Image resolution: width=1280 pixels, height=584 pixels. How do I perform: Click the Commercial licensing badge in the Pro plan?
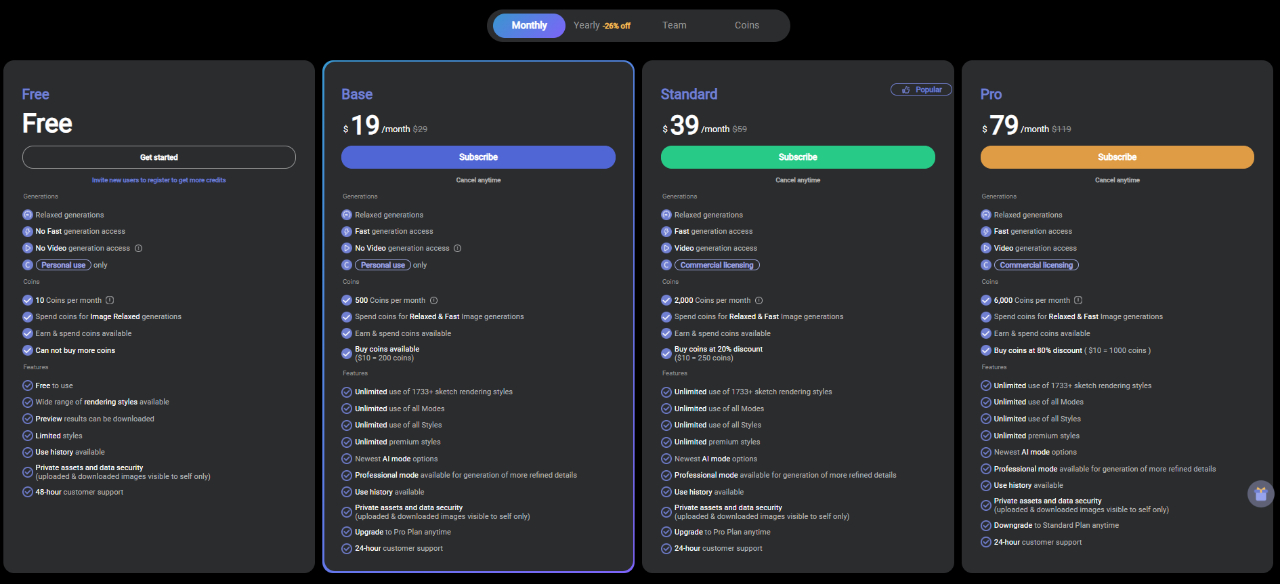coord(1036,265)
